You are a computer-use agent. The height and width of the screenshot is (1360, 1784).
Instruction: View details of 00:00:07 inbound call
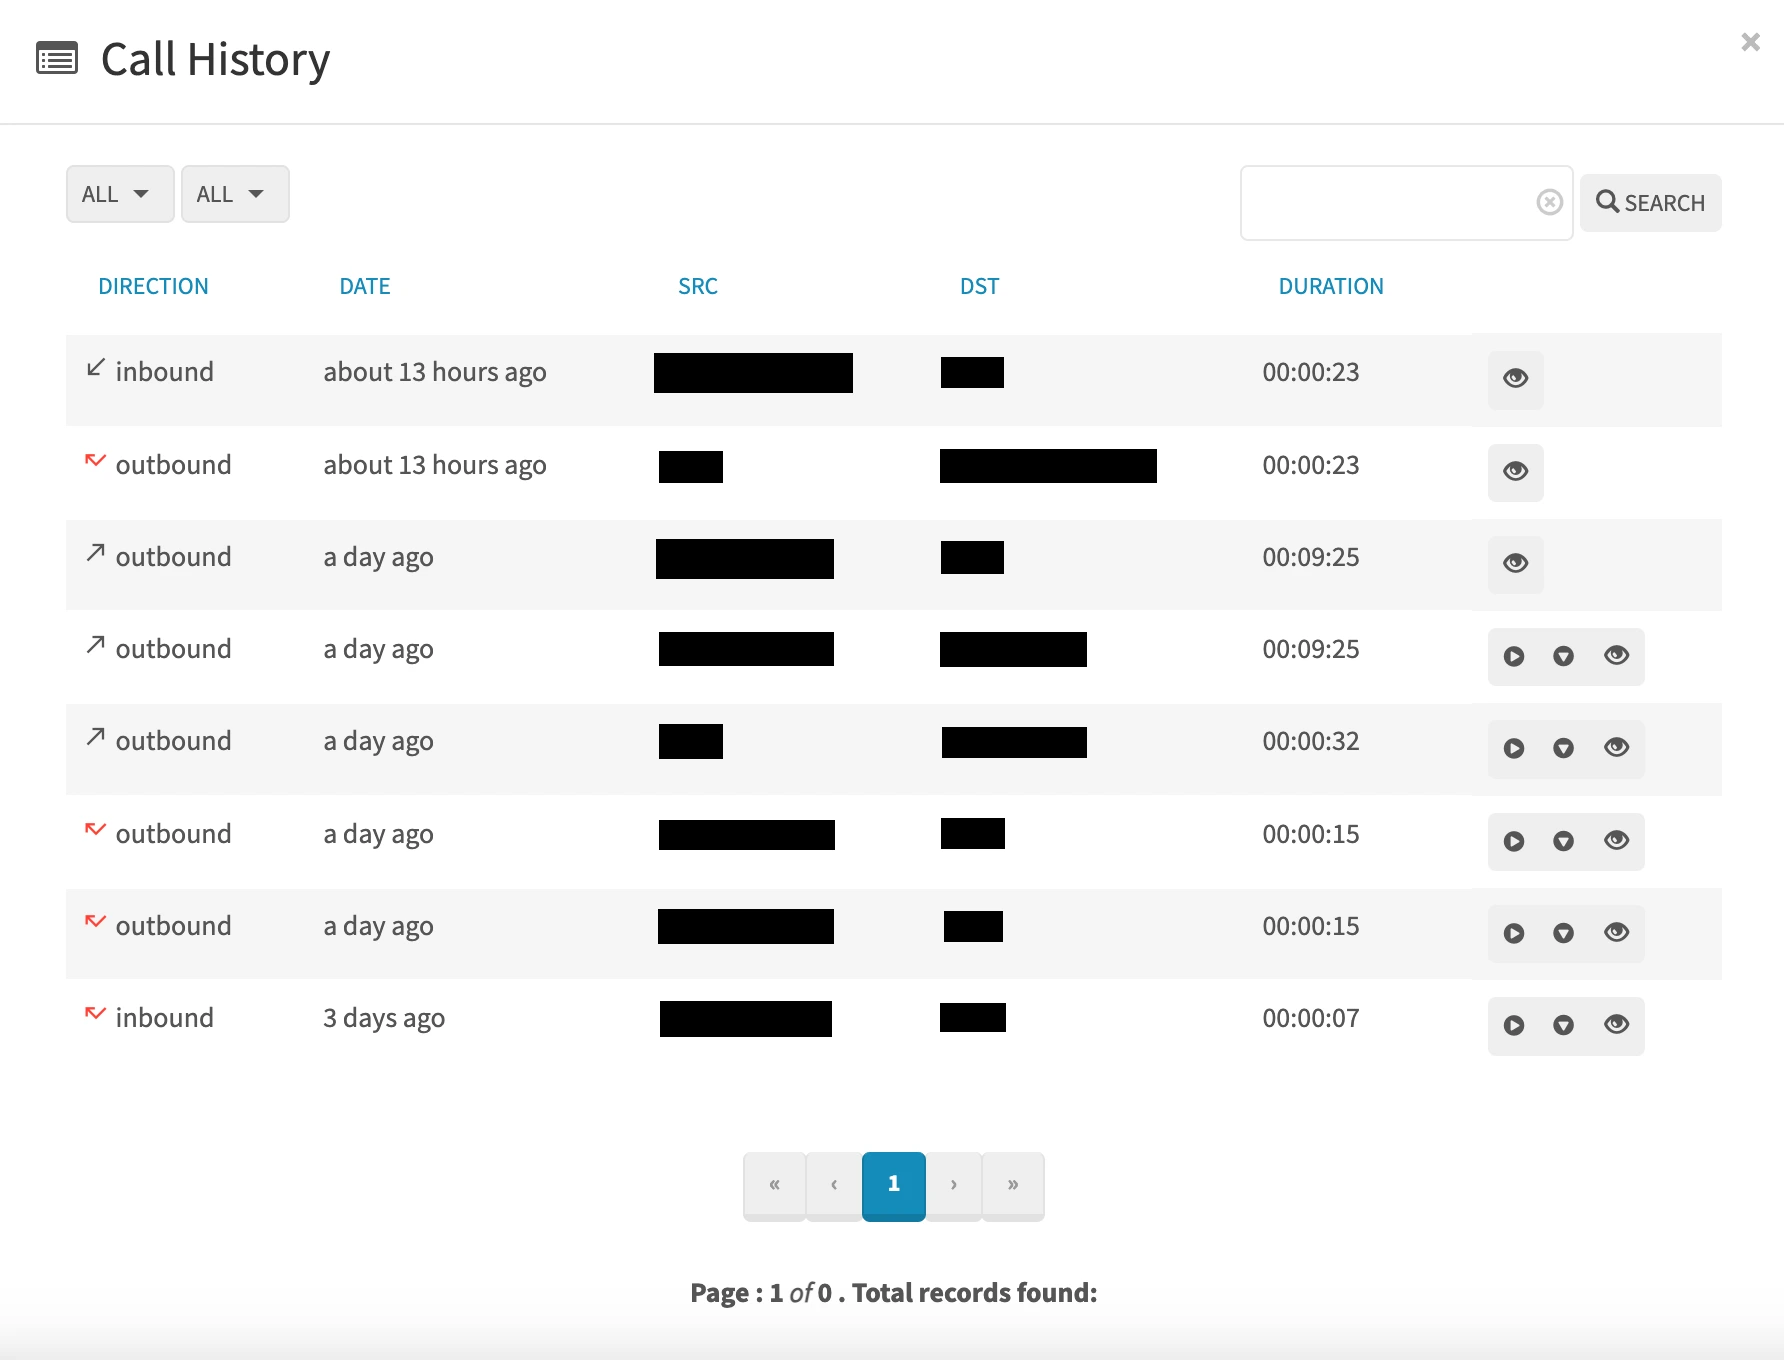[1616, 1025]
